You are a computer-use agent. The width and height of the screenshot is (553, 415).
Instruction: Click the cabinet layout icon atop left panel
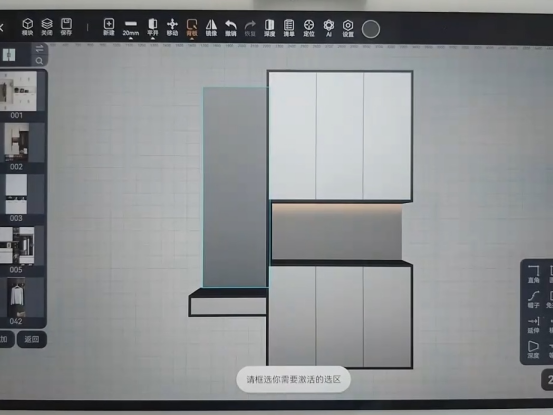9,55
